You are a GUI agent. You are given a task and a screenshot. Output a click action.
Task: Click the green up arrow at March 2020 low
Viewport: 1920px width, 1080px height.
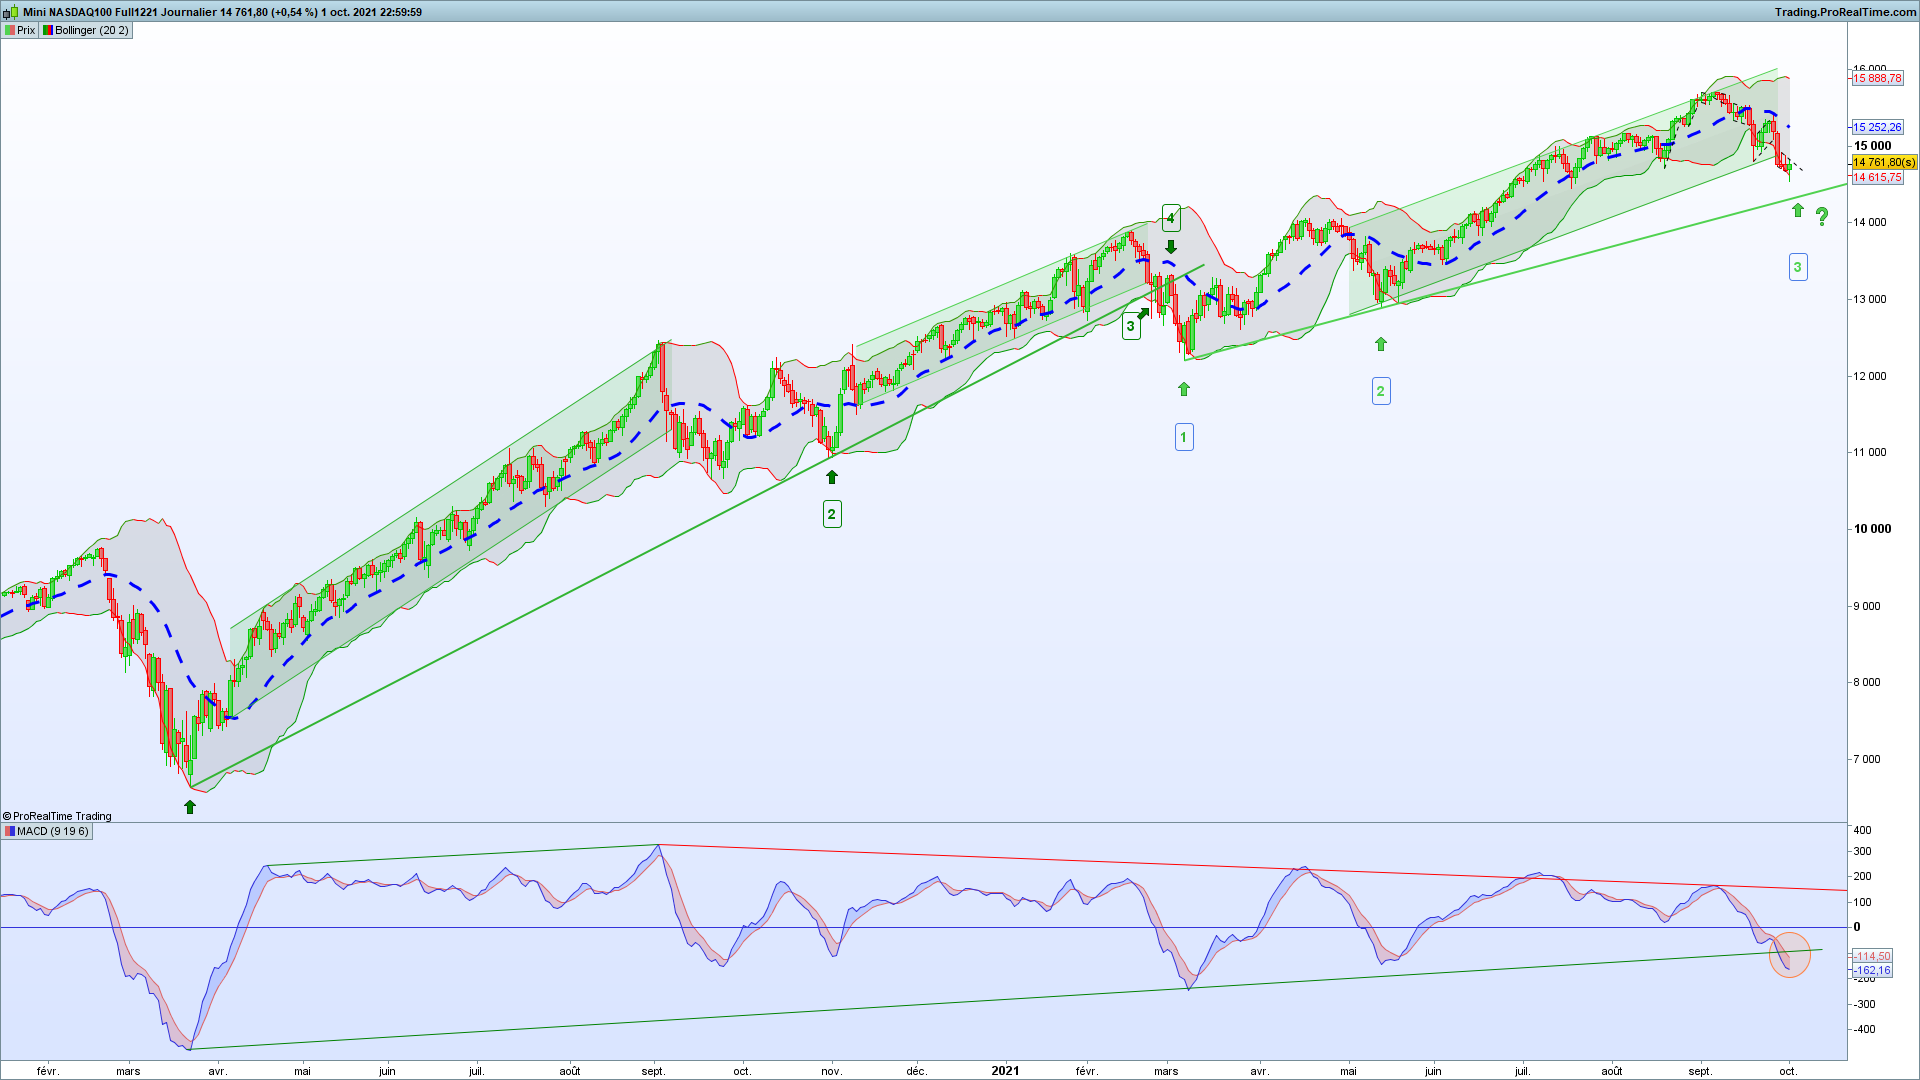(190, 807)
